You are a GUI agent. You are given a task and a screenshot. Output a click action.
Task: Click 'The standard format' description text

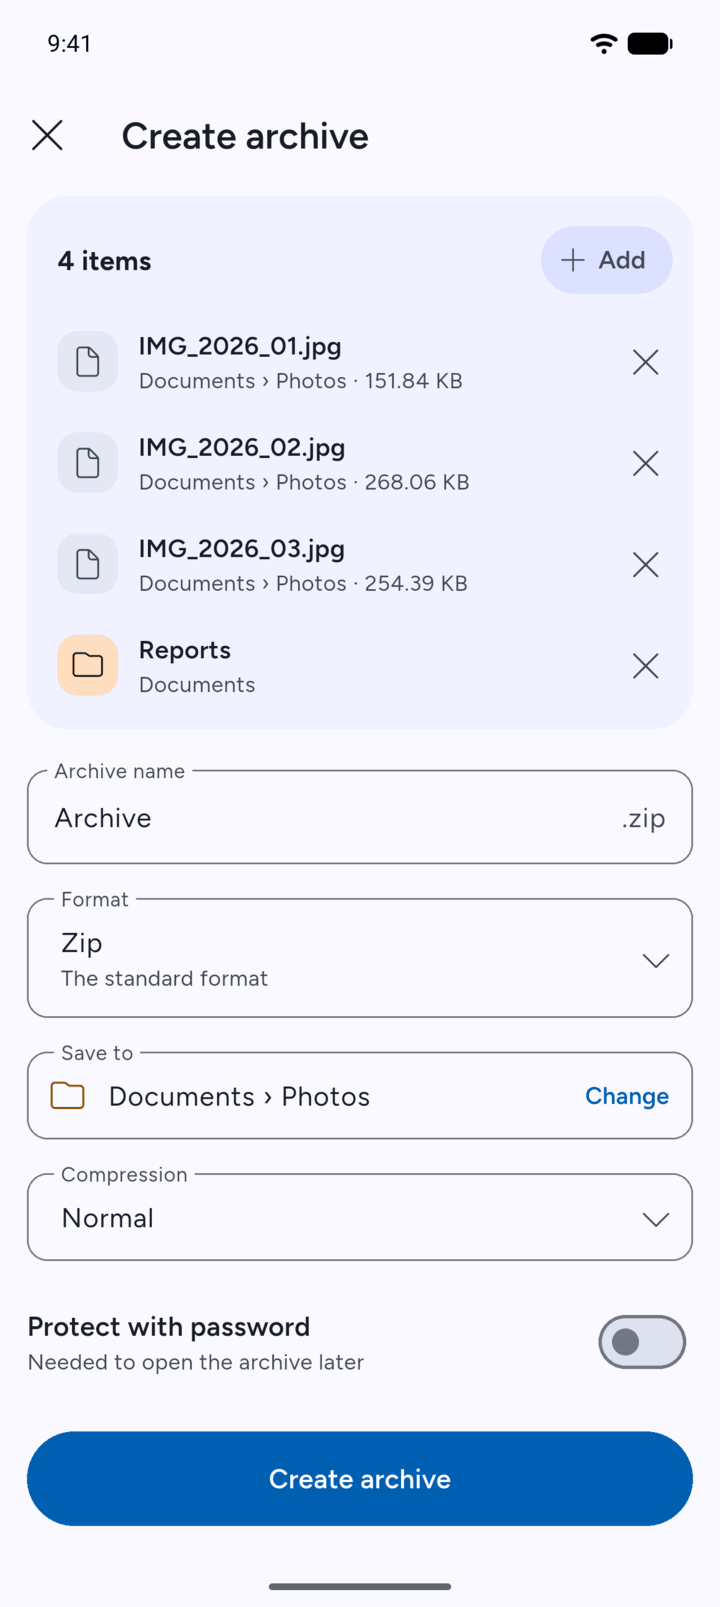point(165,978)
